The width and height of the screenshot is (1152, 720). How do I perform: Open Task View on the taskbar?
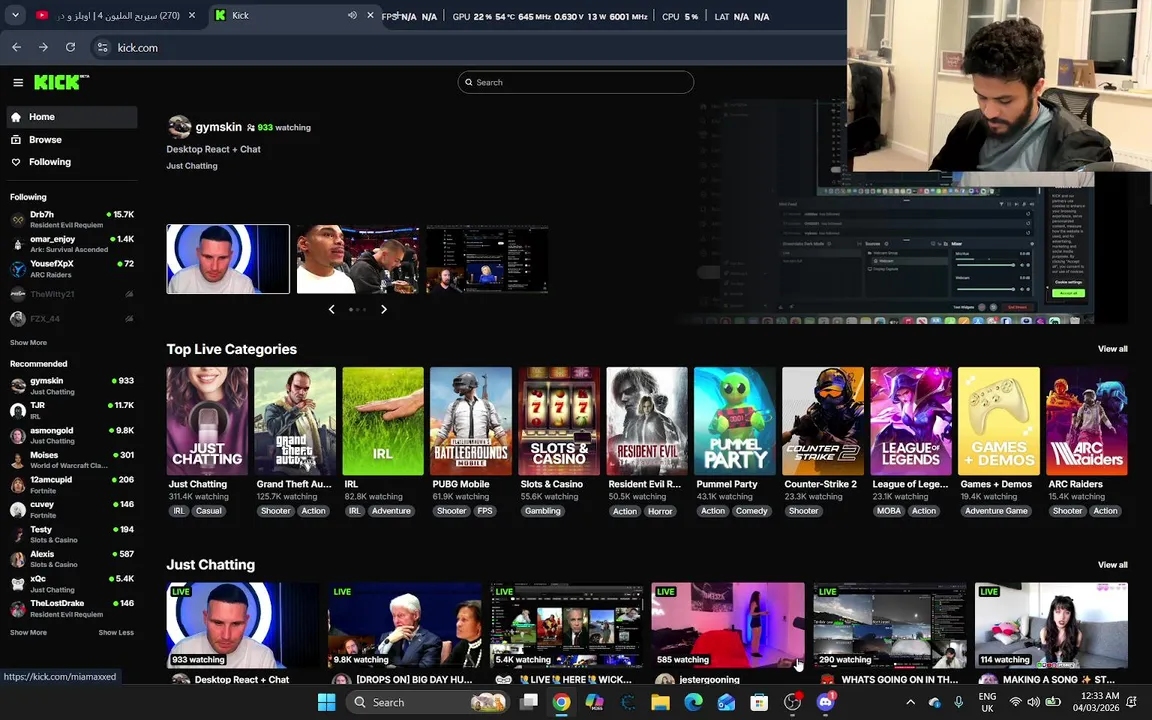(529, 702)
